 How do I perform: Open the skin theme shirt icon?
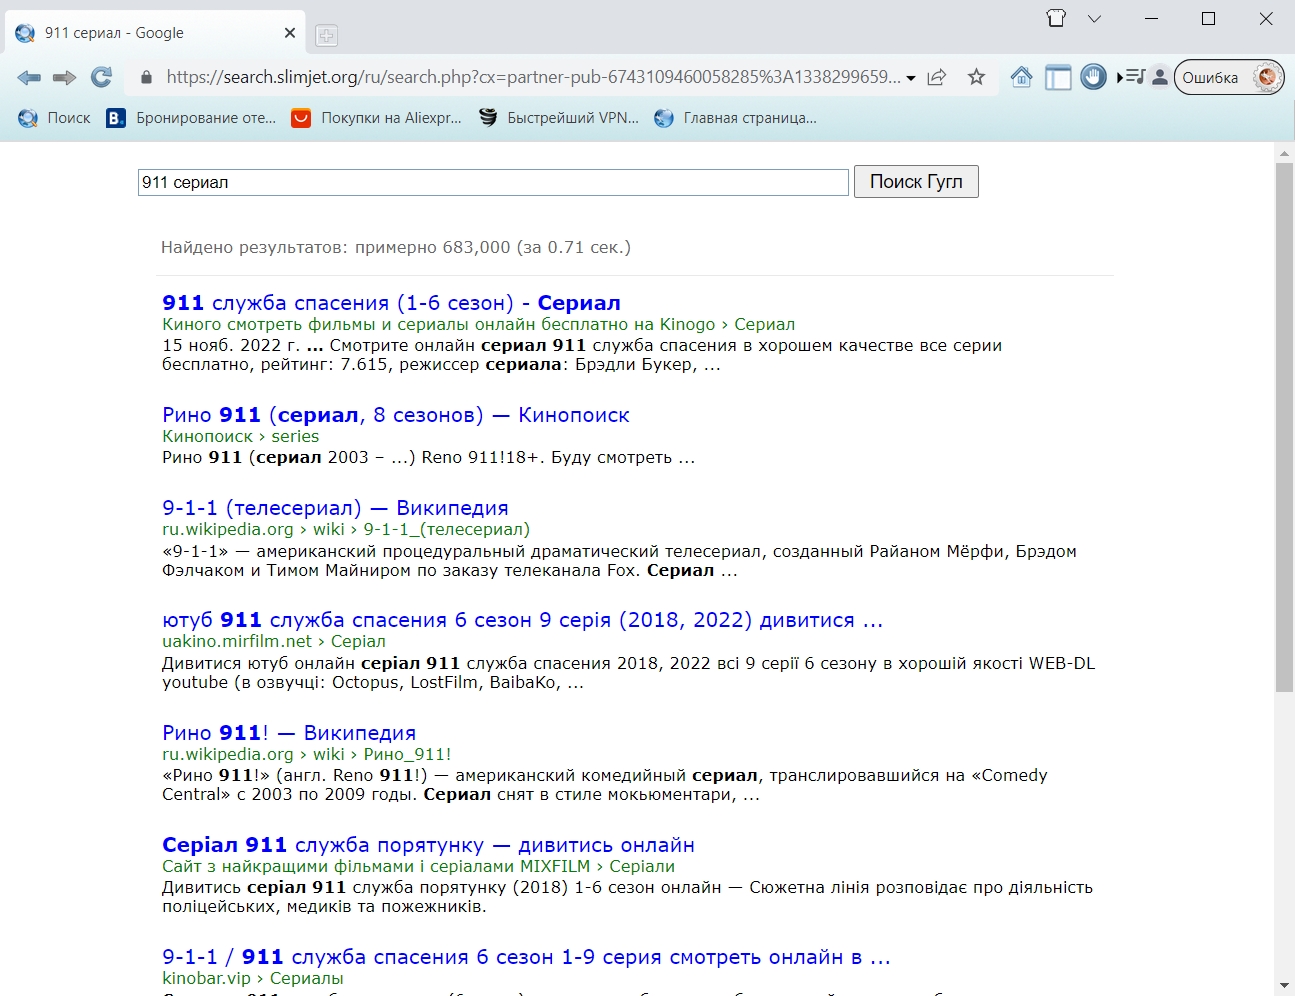1056,18
